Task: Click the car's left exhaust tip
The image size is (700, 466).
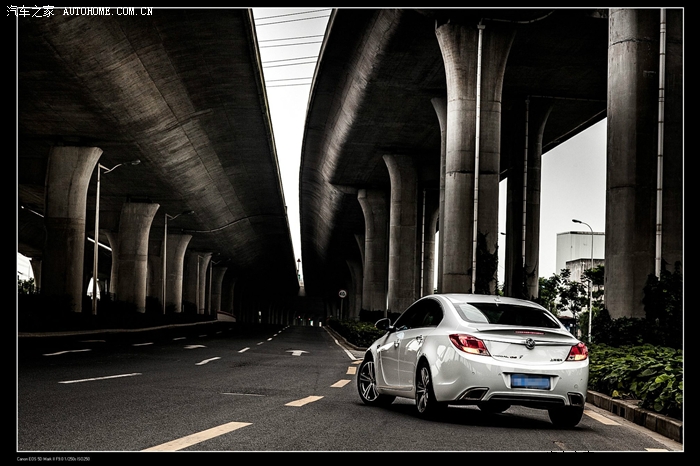Action: [x=475, y=395]
